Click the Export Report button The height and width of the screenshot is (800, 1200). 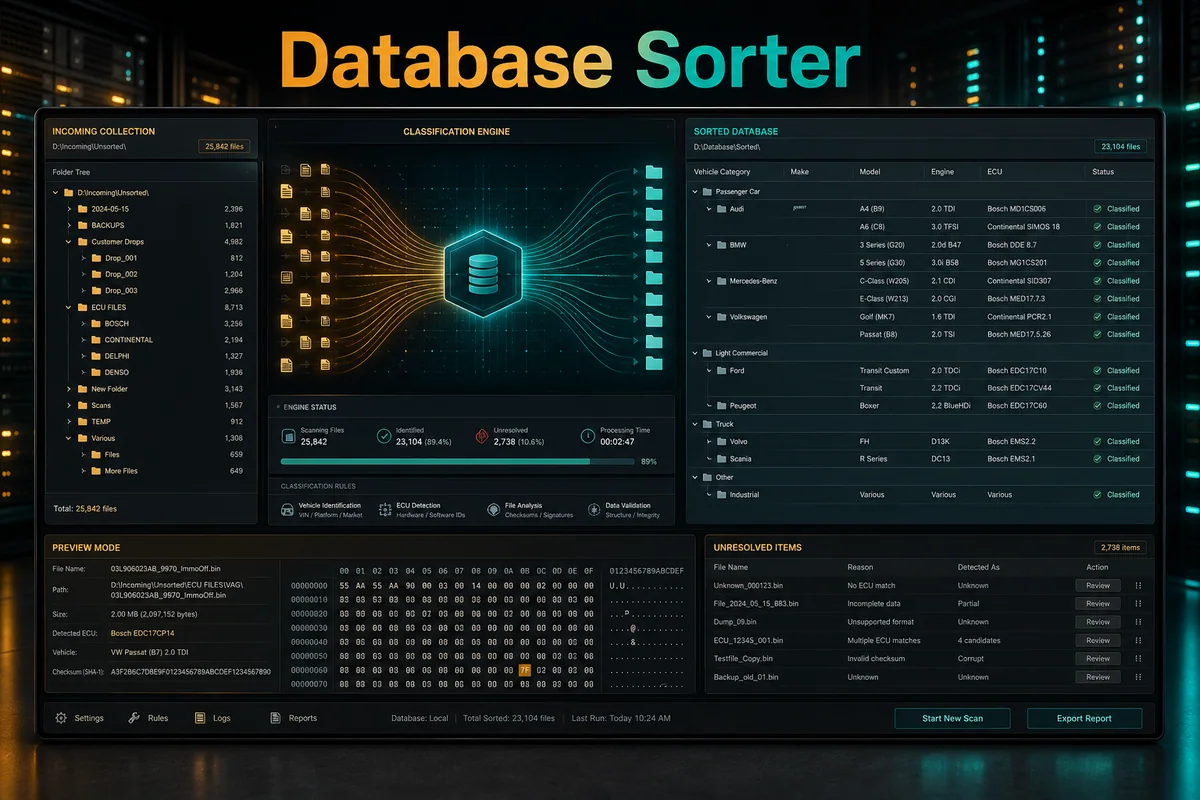coord(1084,719)
